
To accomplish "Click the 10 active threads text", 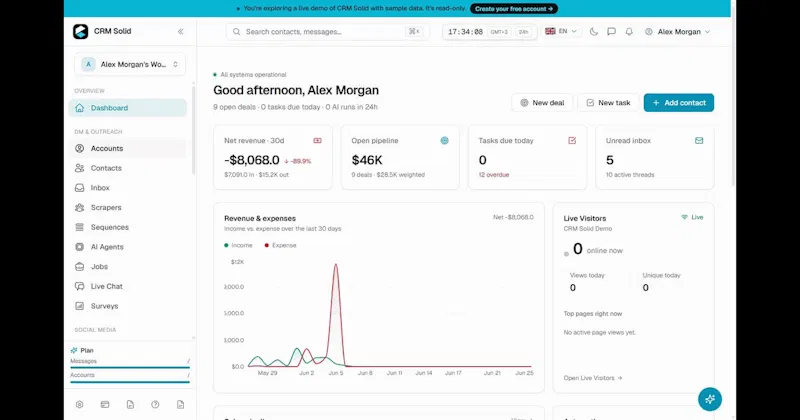I will (x=630, y=175).
